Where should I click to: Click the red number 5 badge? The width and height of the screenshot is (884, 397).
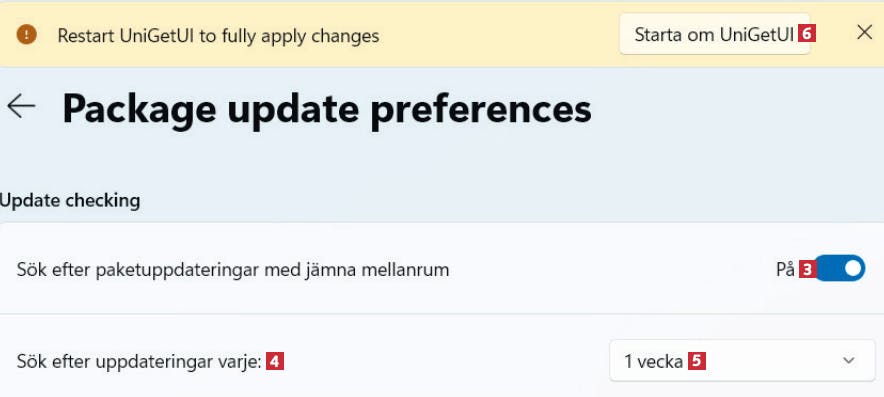697,361
